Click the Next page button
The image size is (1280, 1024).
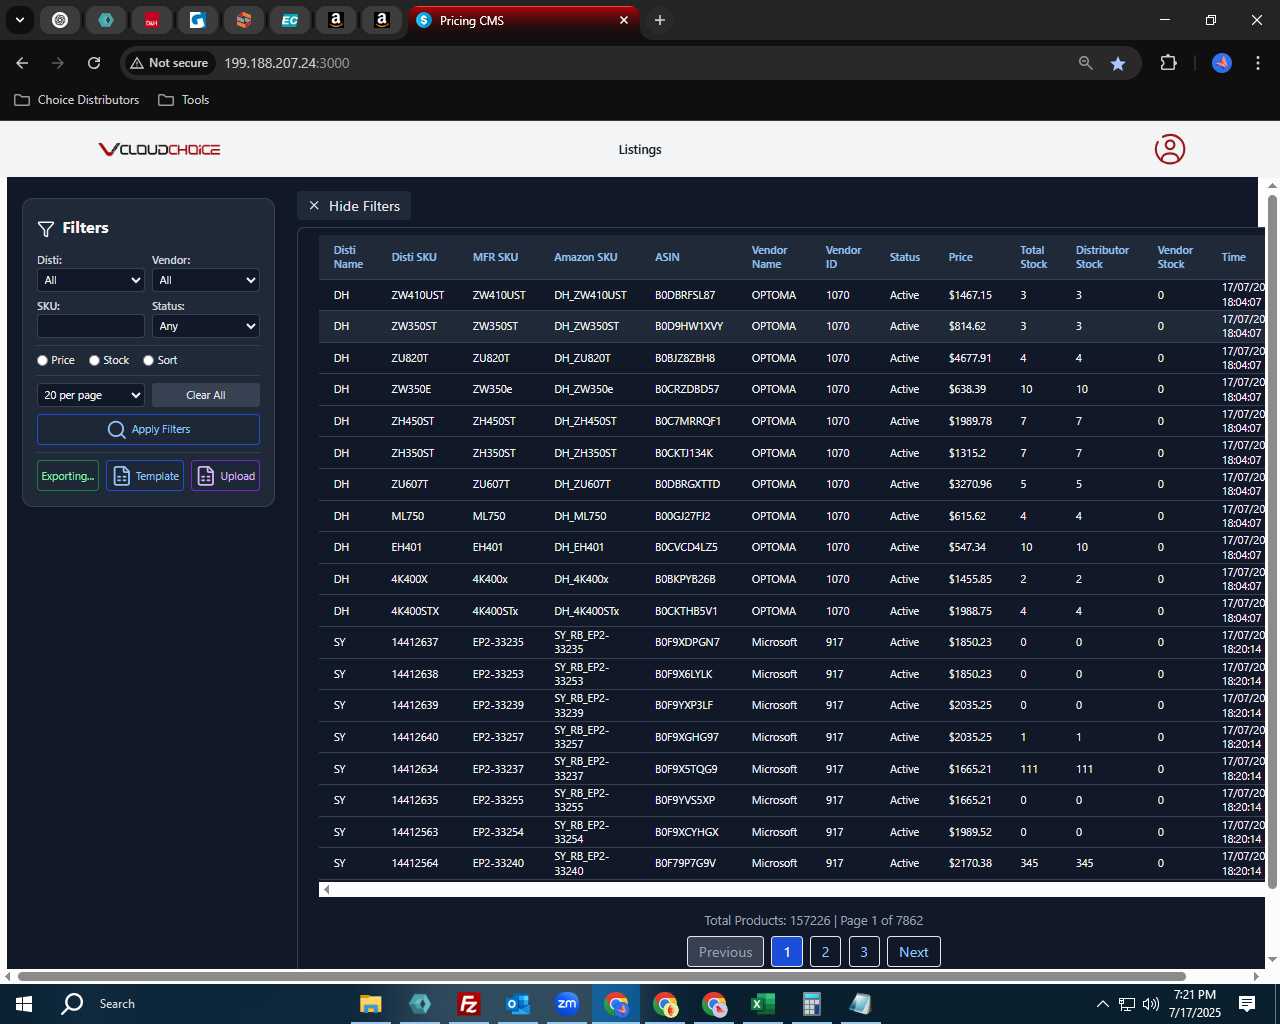pyautogui.click(x=913, y=952)
